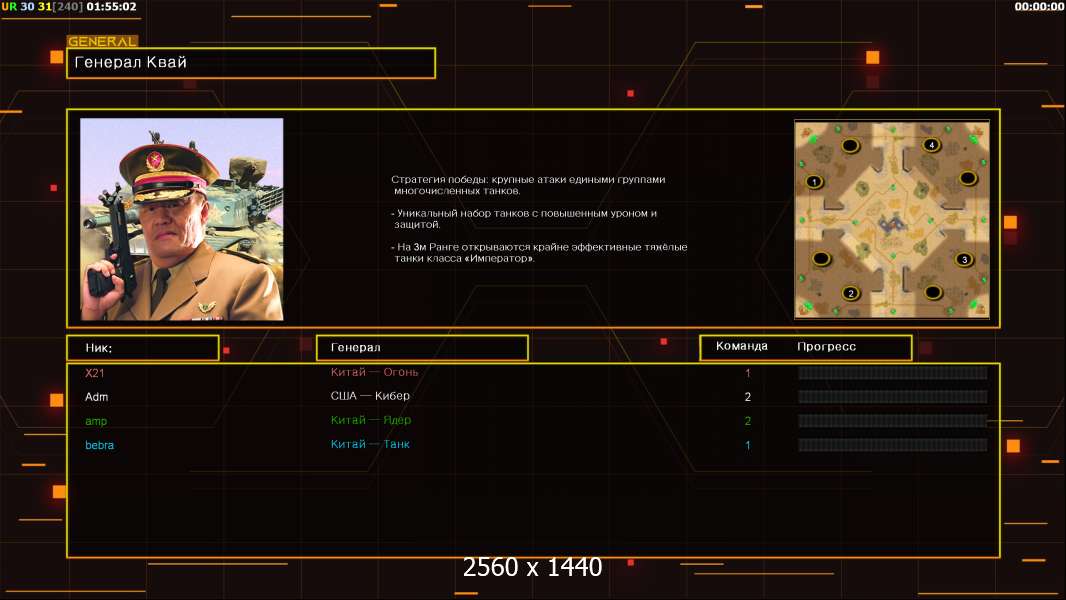This screenshot has height=600, width=1066.
Task: Select start position 2 marker on map
Action: coord(851,293)
